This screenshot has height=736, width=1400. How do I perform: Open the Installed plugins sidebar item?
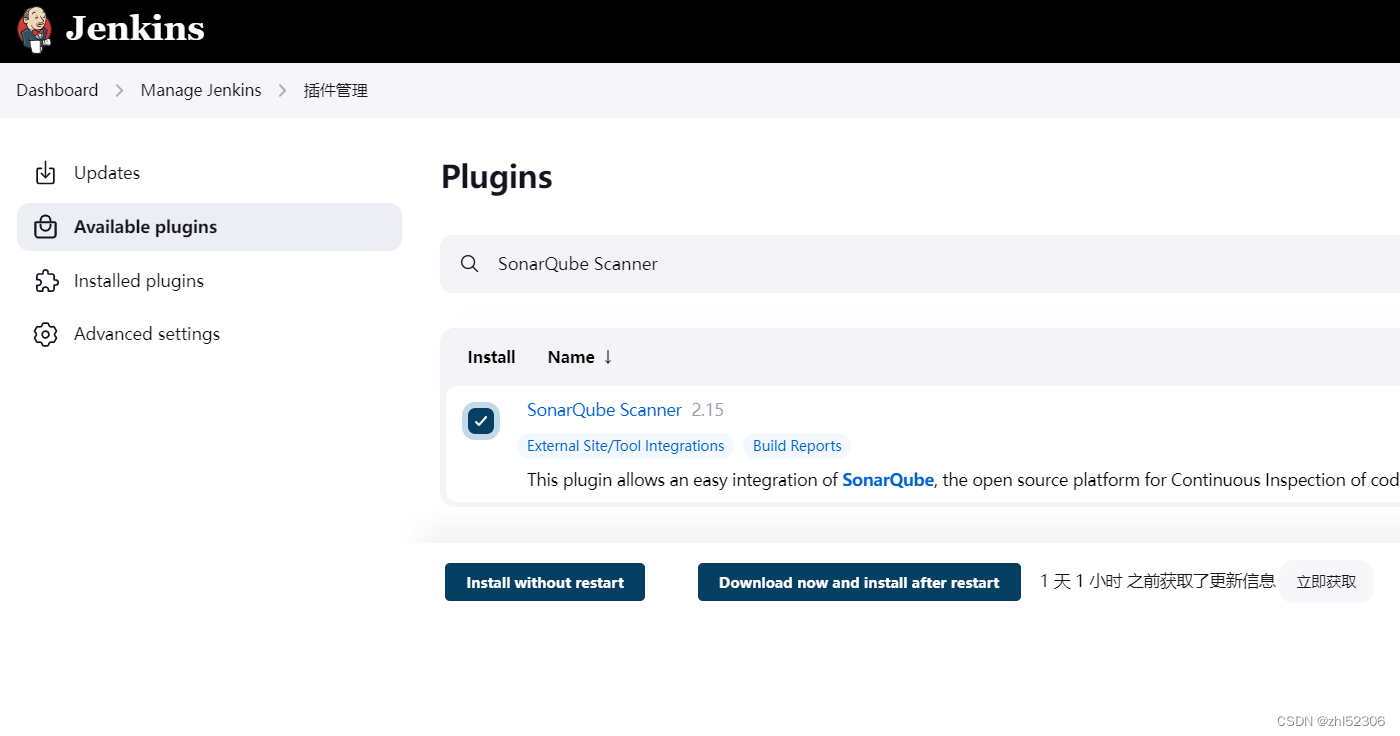click(x=209, y=281)
